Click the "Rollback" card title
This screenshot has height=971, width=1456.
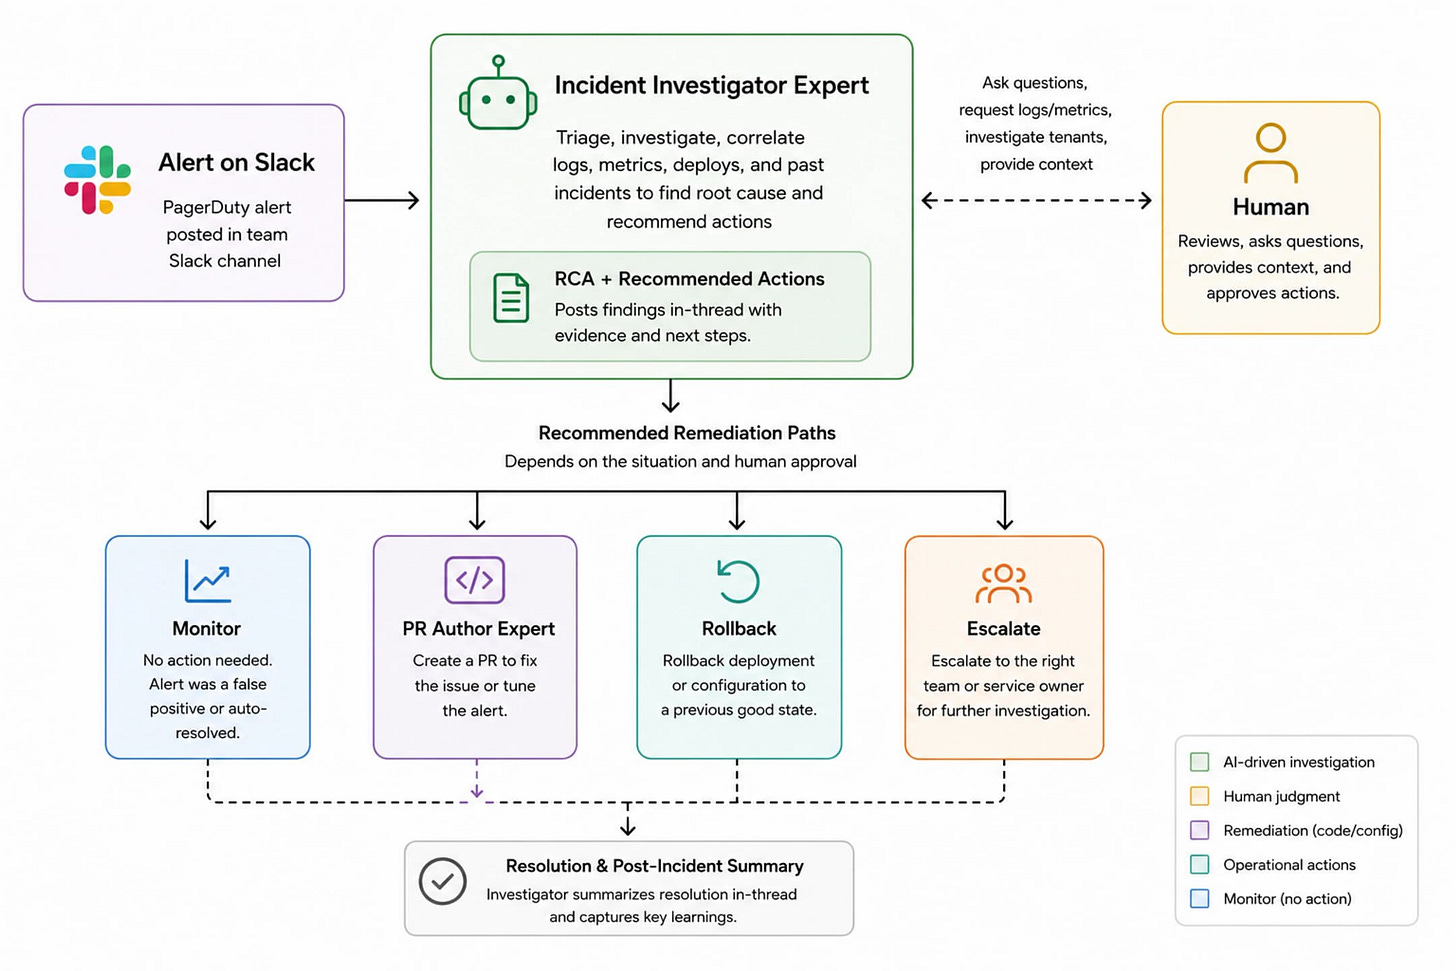(x=739, y=629)
